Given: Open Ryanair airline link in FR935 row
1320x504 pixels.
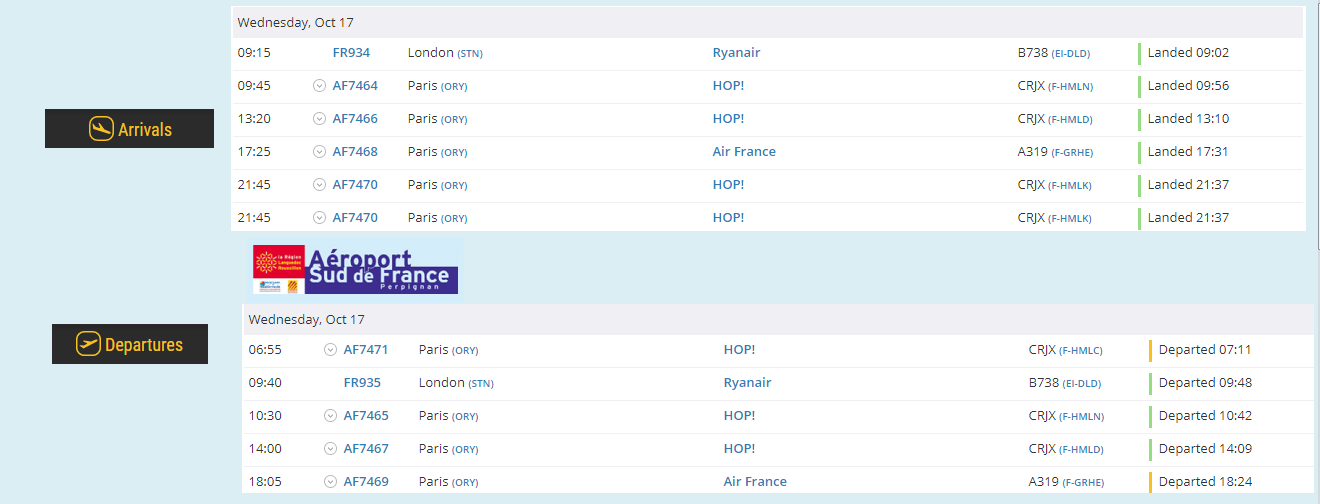Looking at the screenshot, I should point(748,383).
